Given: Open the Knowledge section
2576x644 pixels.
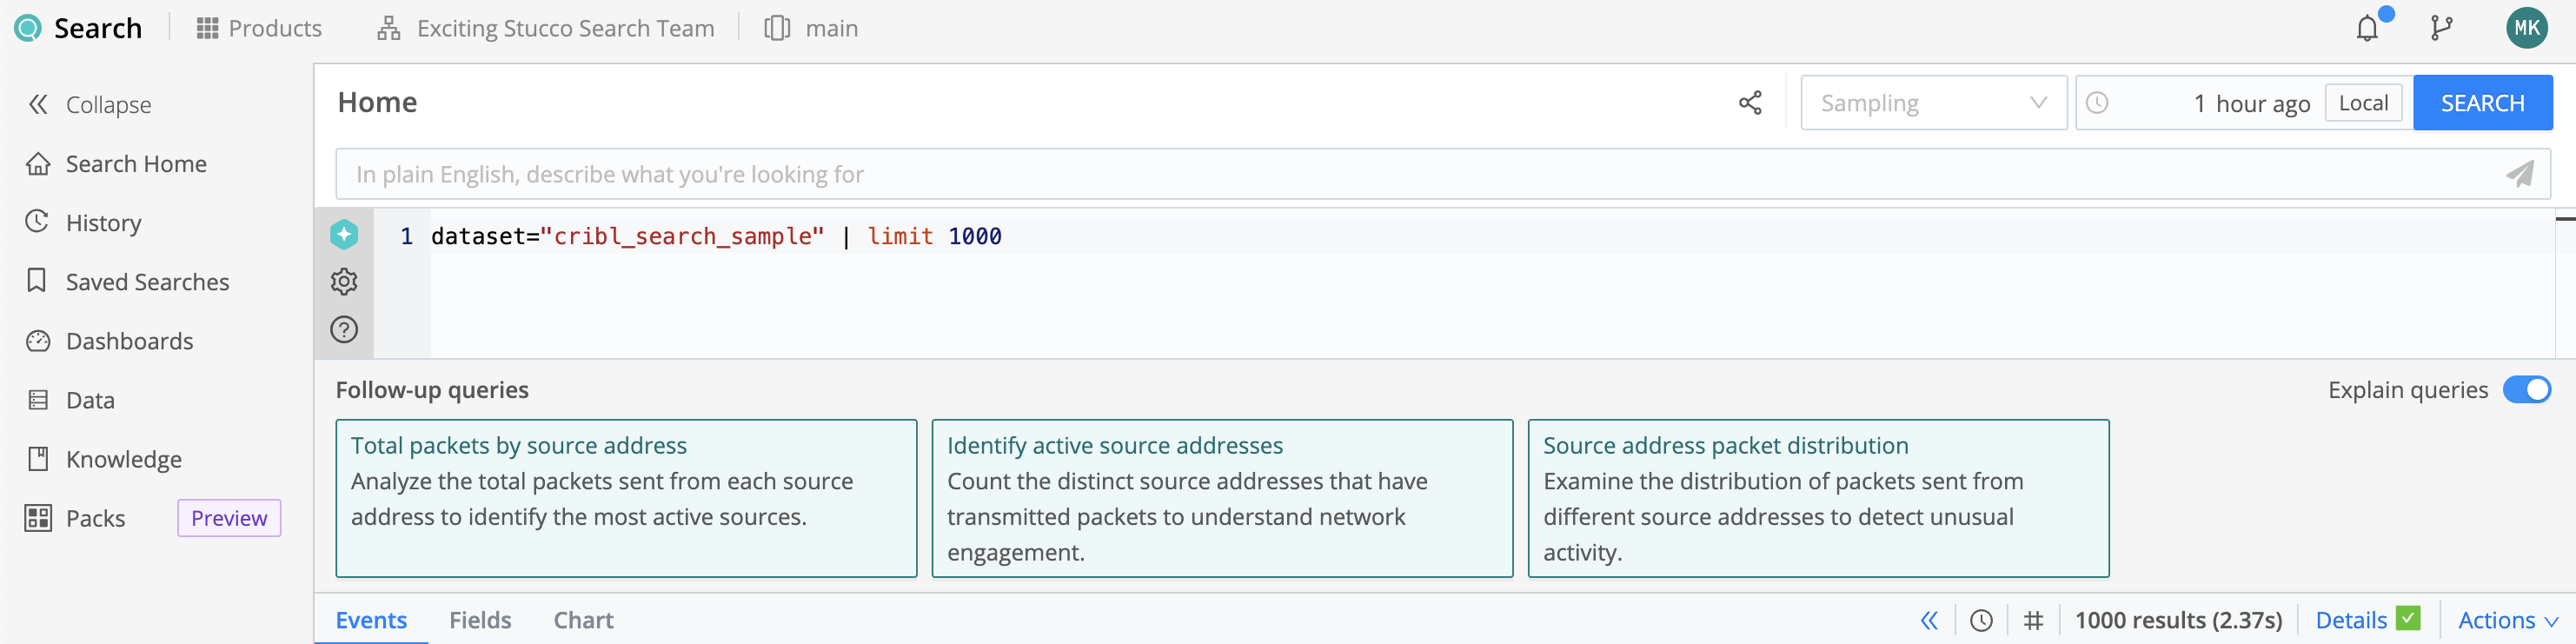Looking at the screenshot, I should [x=104, y=459].
